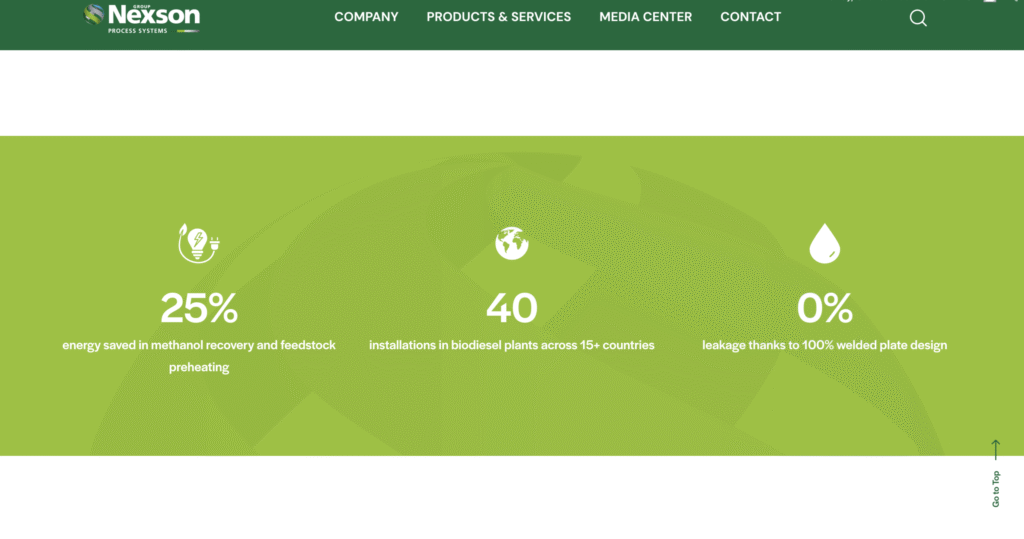Click the 40 installations number
The width and height of the screenshot is (1024, 539).
pos(511,308)
